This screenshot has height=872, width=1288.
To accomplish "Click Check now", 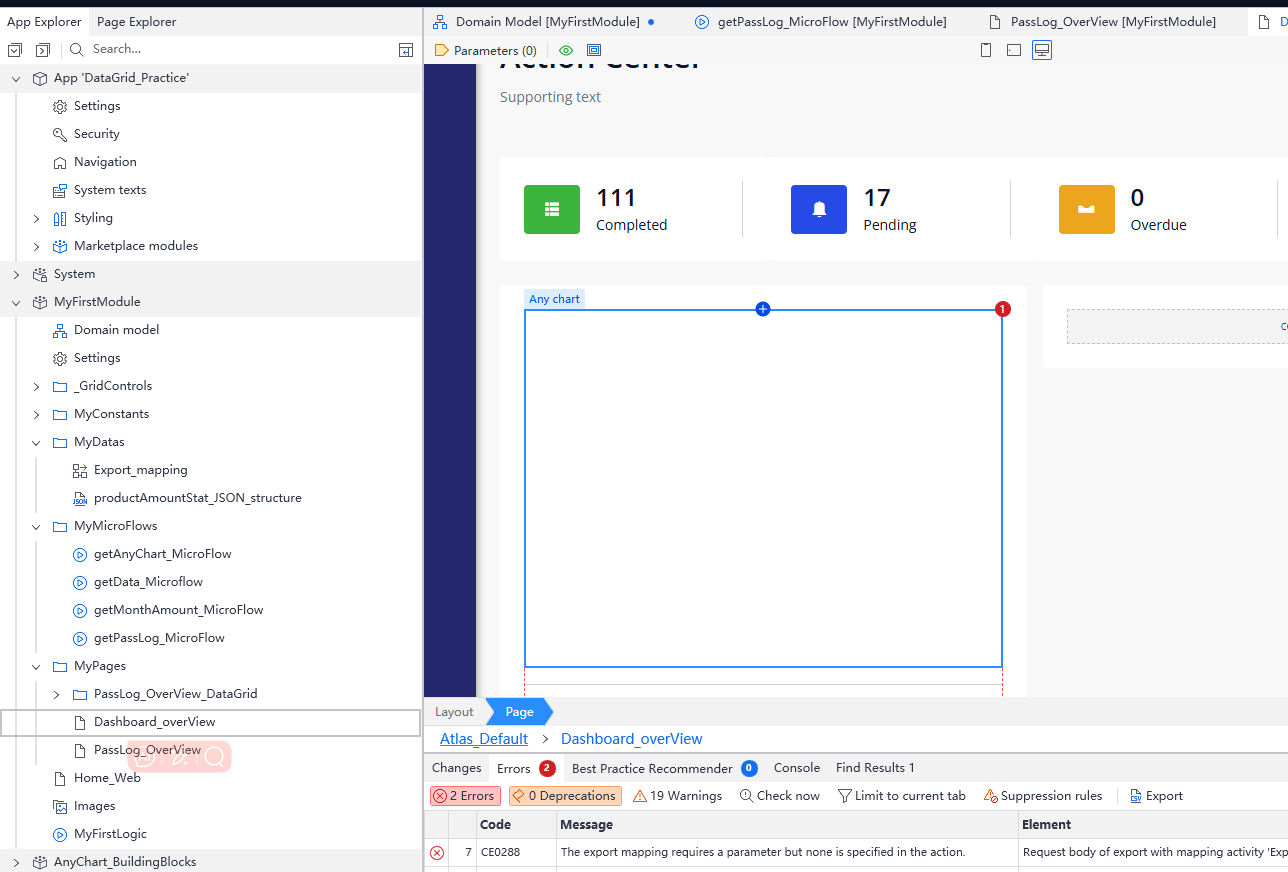I will pos(780,796).
